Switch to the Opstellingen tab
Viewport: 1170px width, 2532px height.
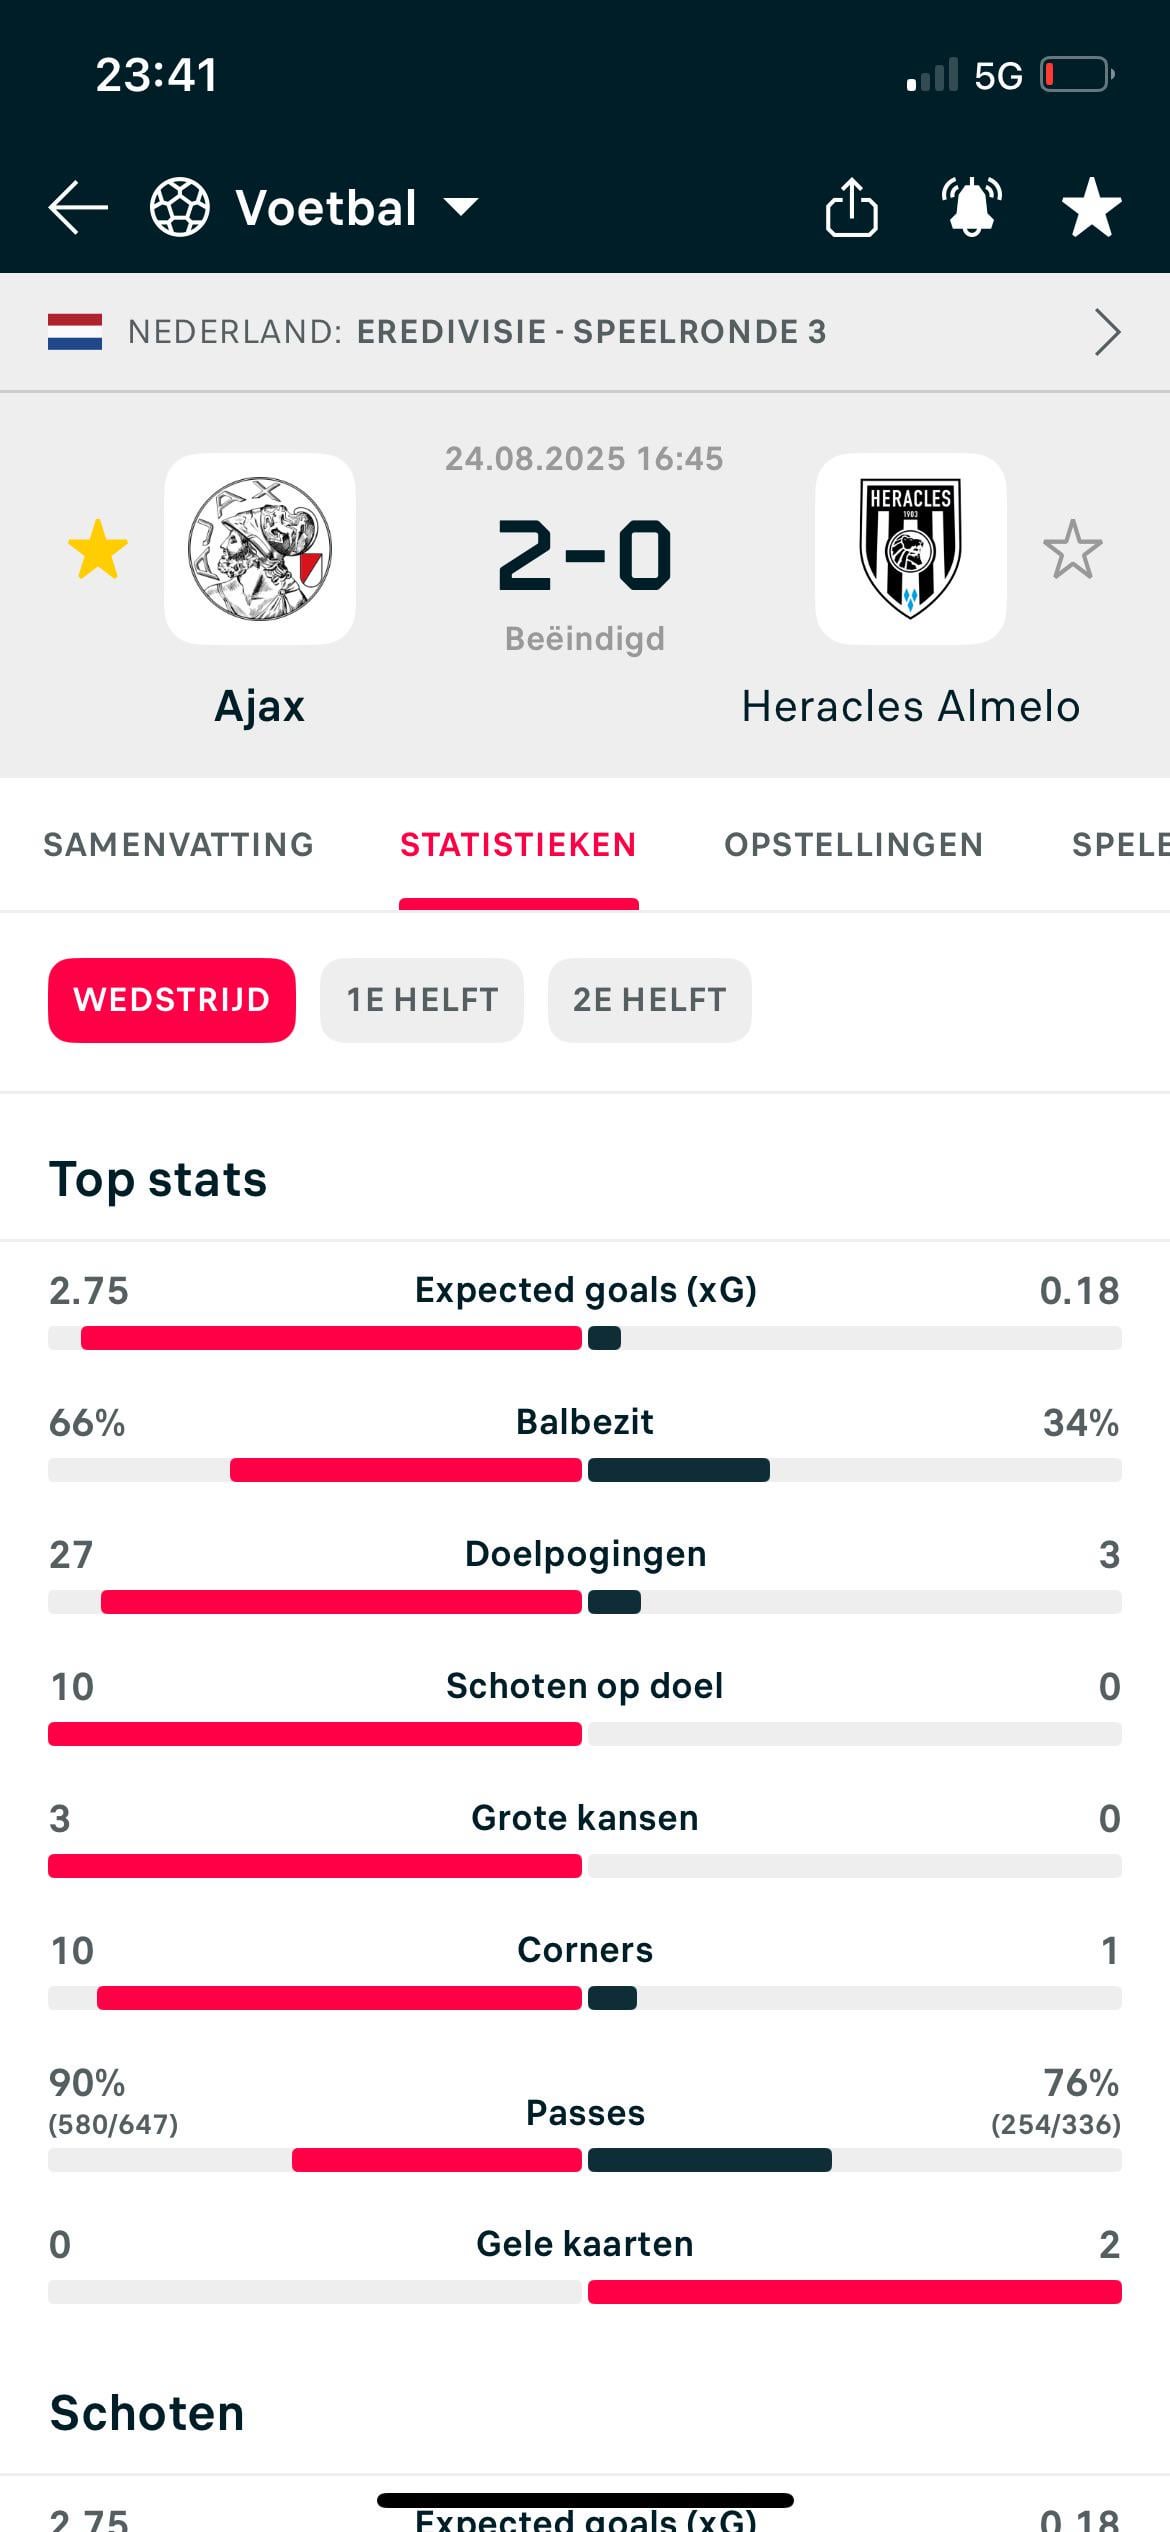pos(853,845)
